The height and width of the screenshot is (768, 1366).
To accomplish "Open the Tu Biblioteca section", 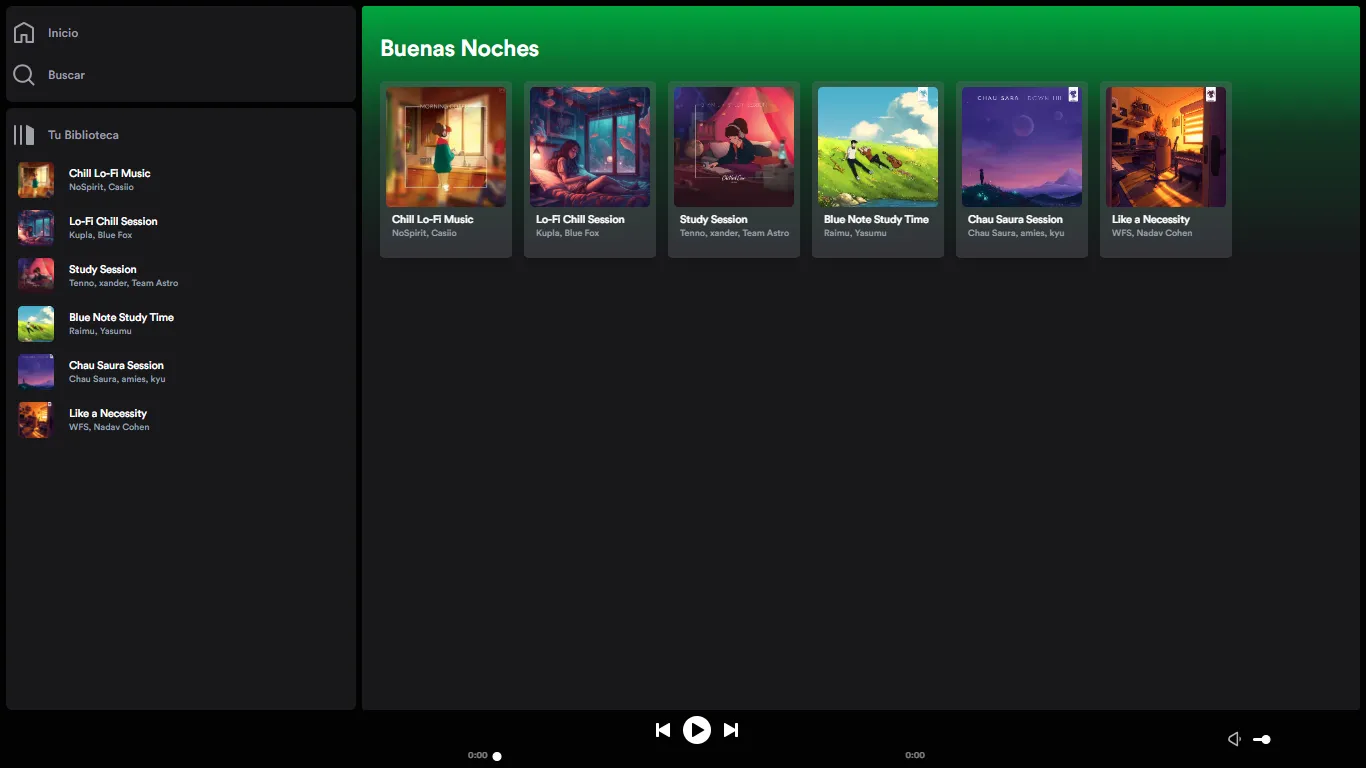I will pyautogui.click(x=83, y=135).
